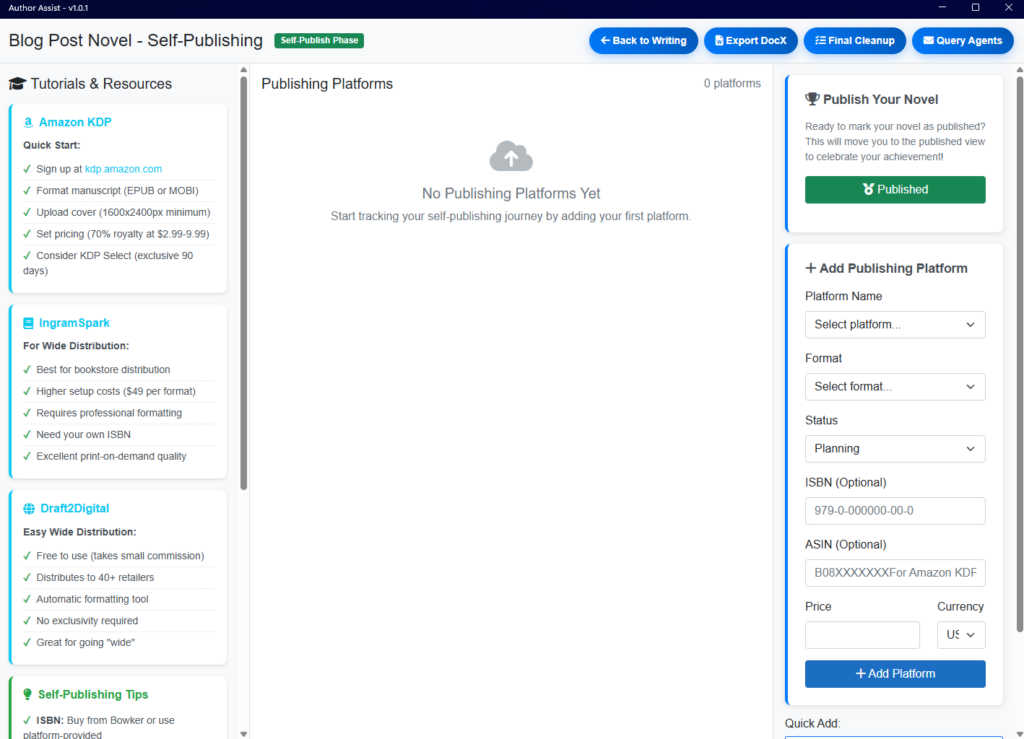Open Final Cleanup

click(x=855, y=41)
